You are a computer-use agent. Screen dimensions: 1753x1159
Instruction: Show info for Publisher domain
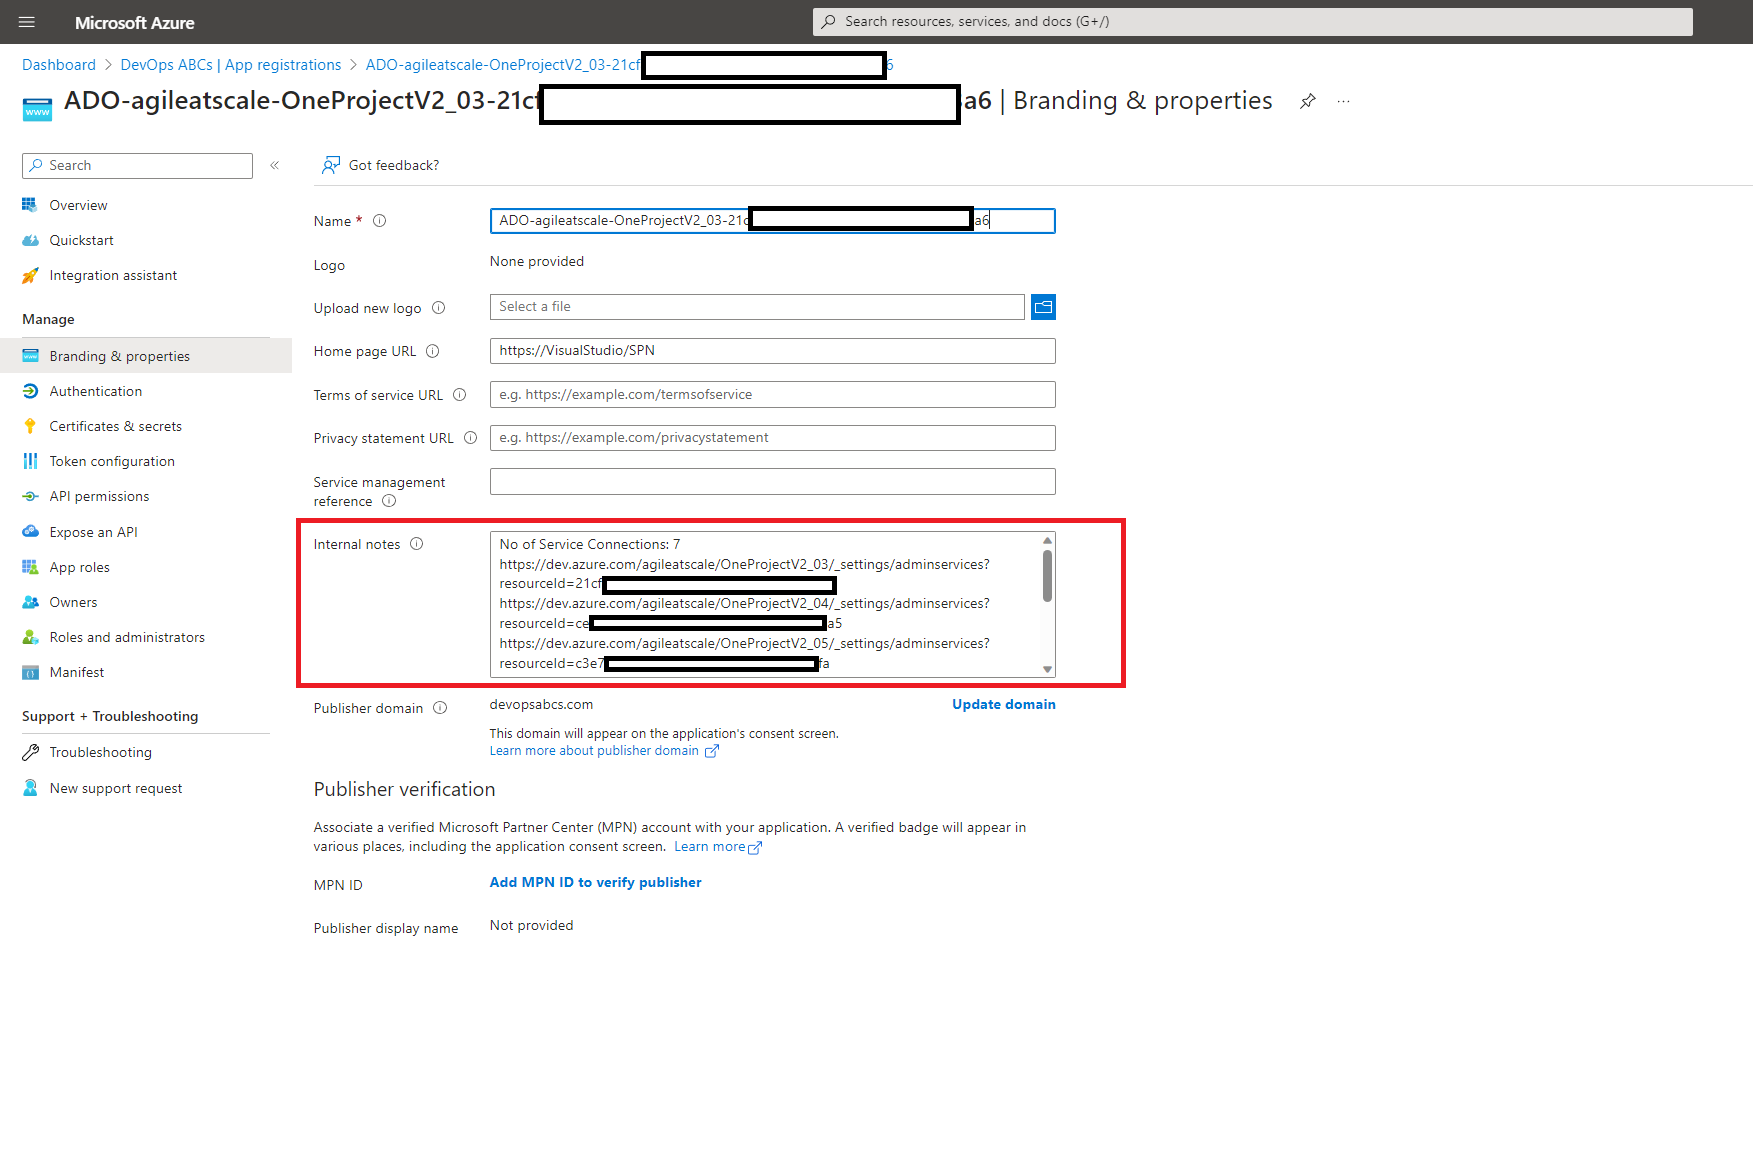[x=440, y=708]
